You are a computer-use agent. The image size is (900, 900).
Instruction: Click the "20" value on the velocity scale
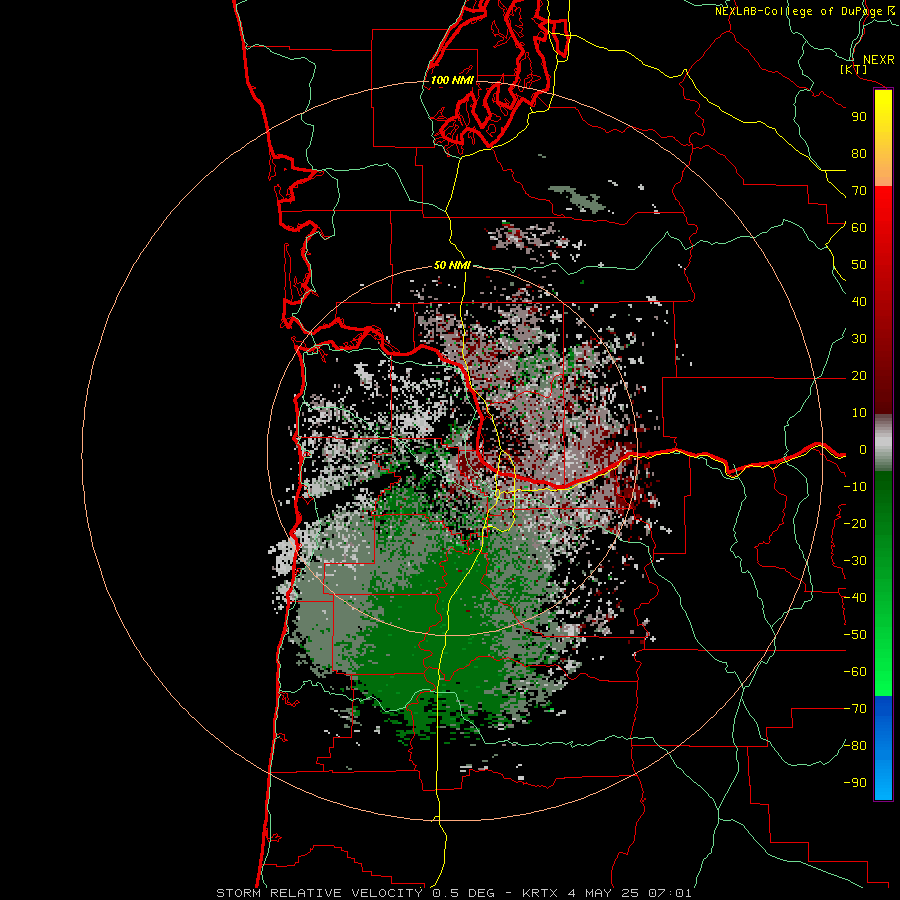coord(859,375)
